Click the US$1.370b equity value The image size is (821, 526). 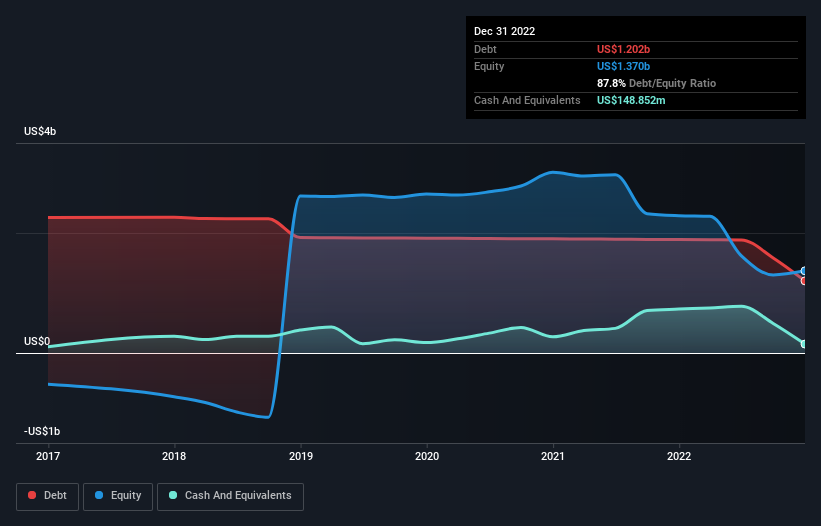[x=623, y=66]
